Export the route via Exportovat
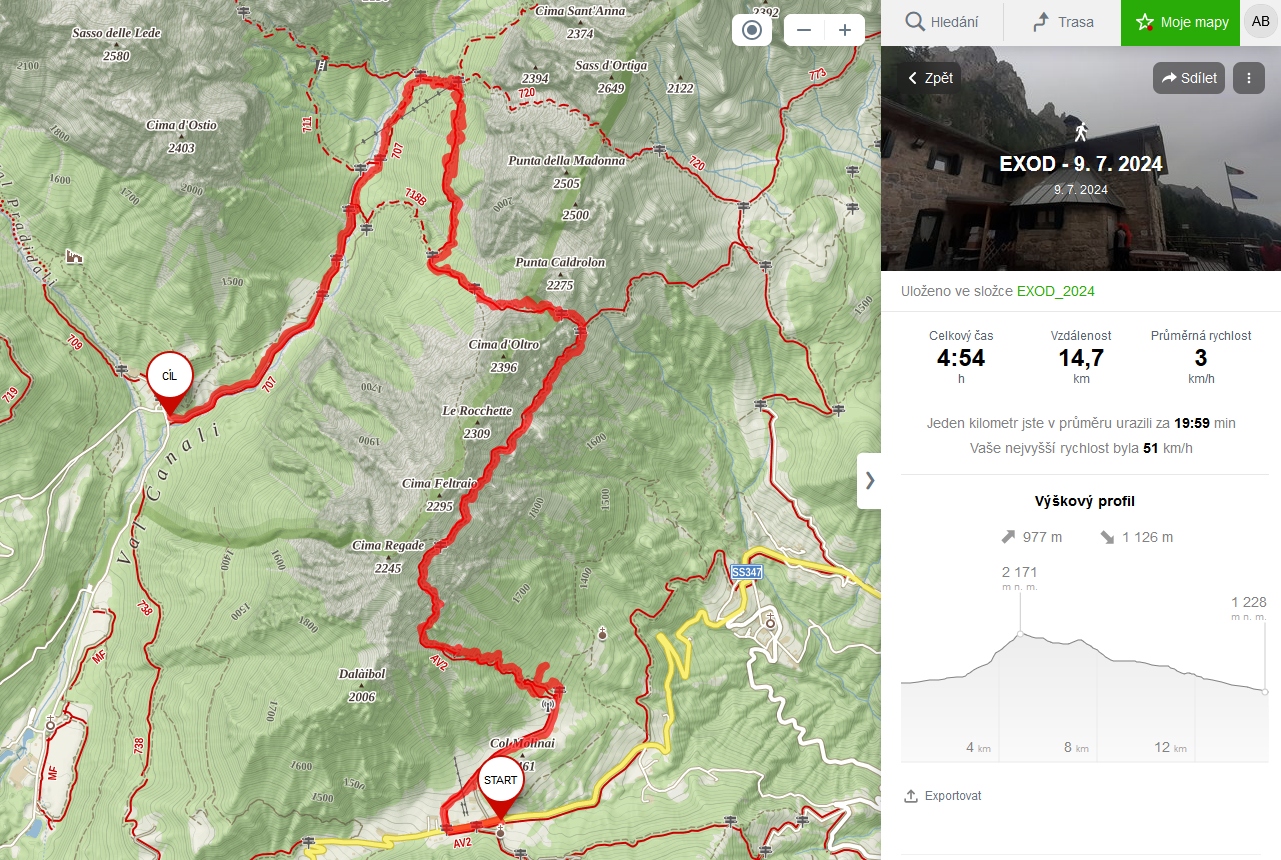Viewport: 1281px width, 860px height. click(942, 796)
